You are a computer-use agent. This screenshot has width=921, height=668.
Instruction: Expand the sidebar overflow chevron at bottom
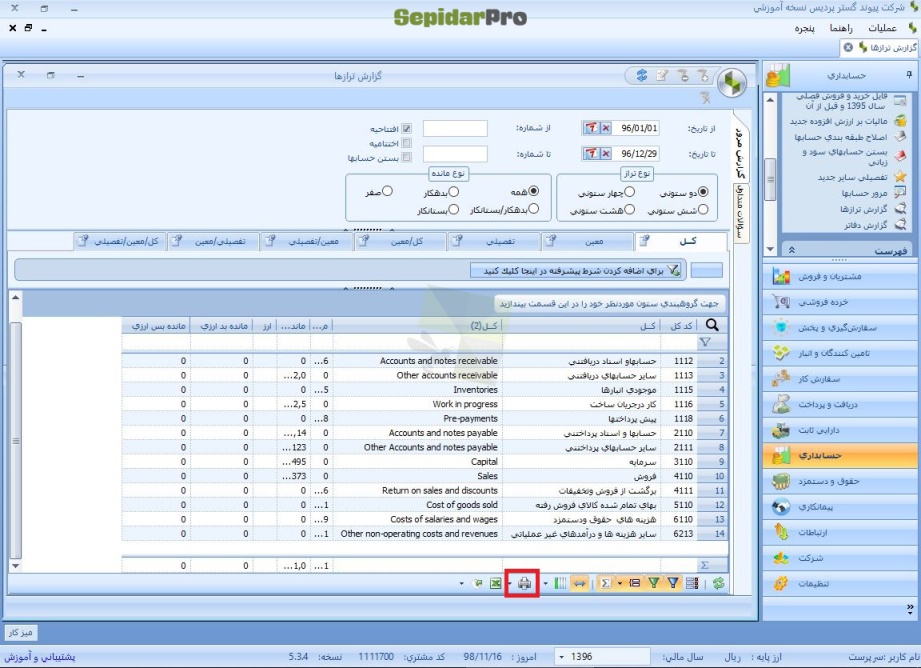[x=910, y=607]
